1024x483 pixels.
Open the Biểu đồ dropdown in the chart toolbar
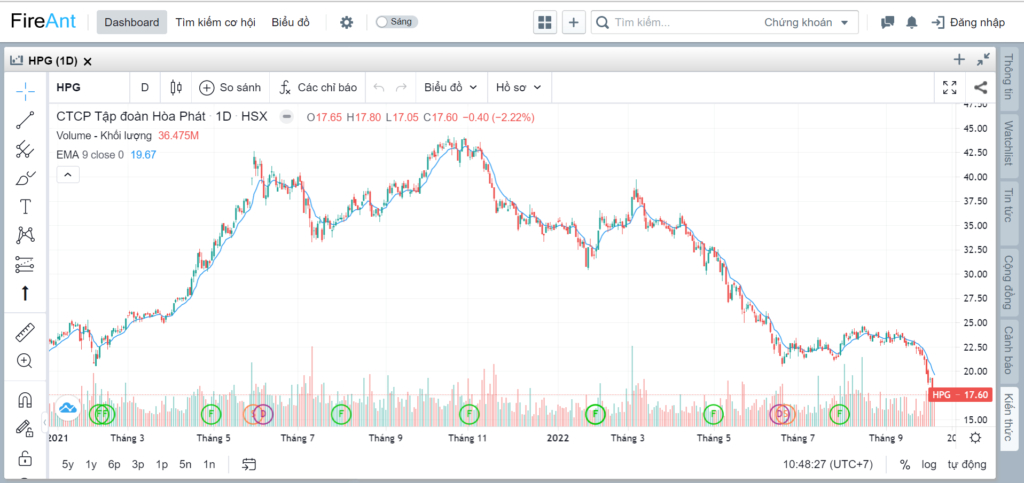pyautogui.click(x=451, y=87)
